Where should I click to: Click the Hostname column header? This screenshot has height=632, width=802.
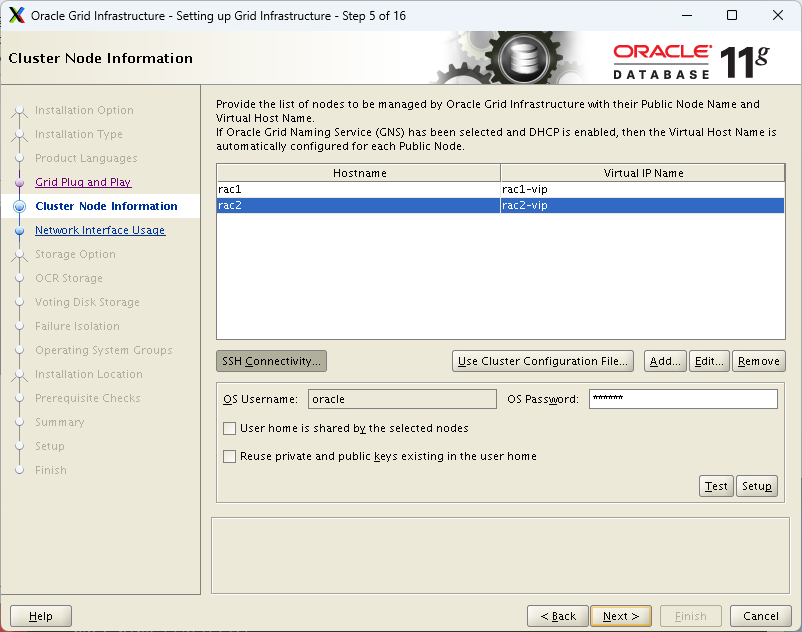359,173
